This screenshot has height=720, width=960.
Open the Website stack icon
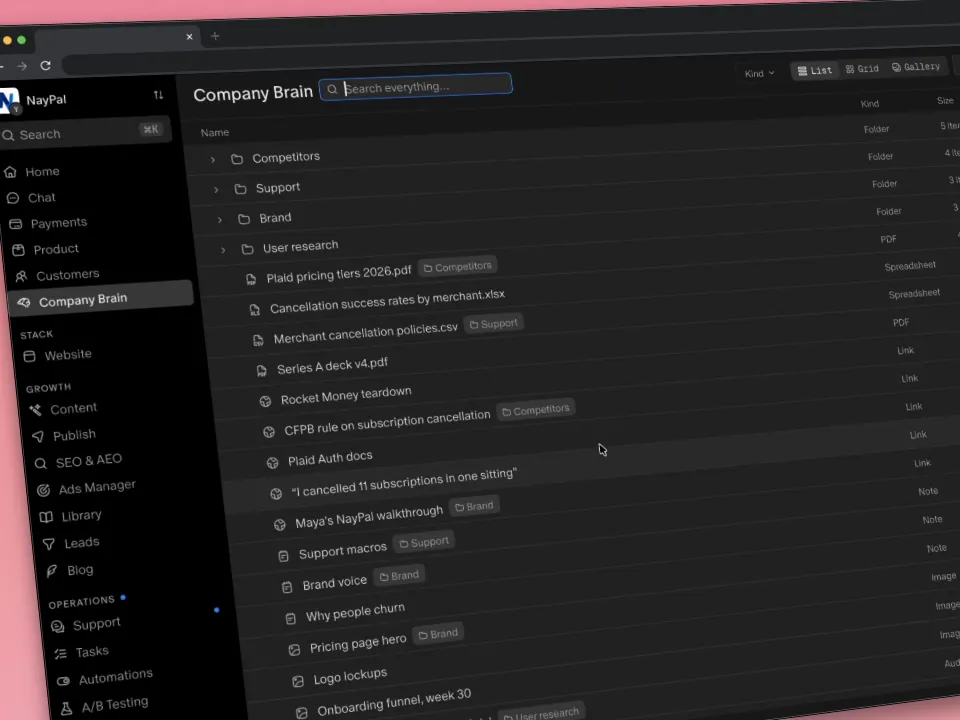[29, 356]
